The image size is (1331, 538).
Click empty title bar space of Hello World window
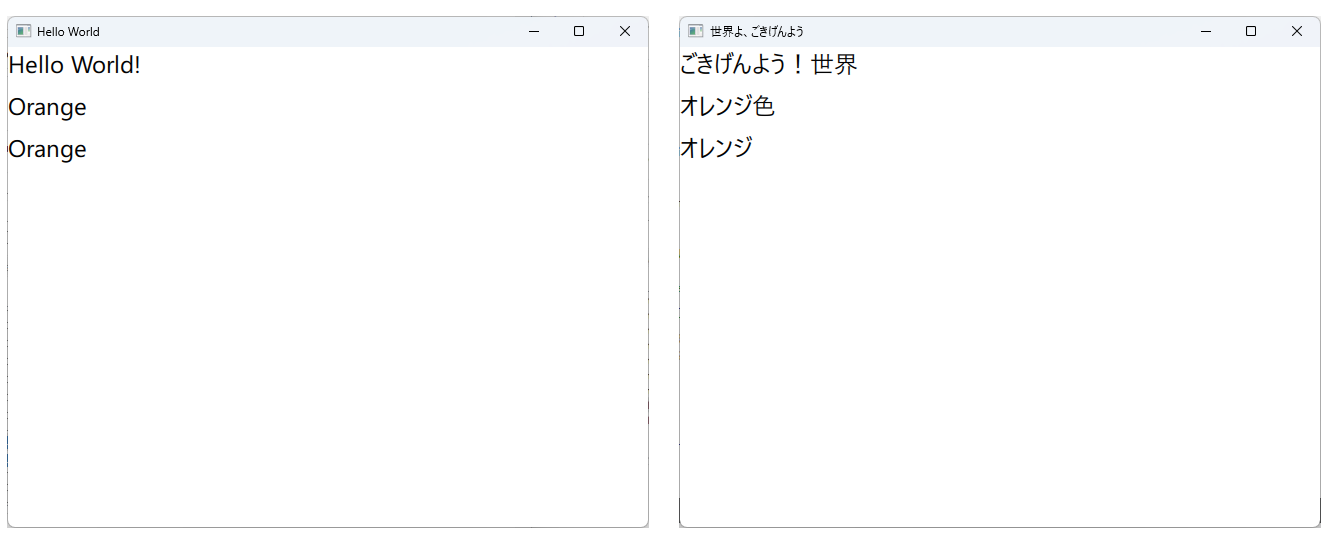300,31
